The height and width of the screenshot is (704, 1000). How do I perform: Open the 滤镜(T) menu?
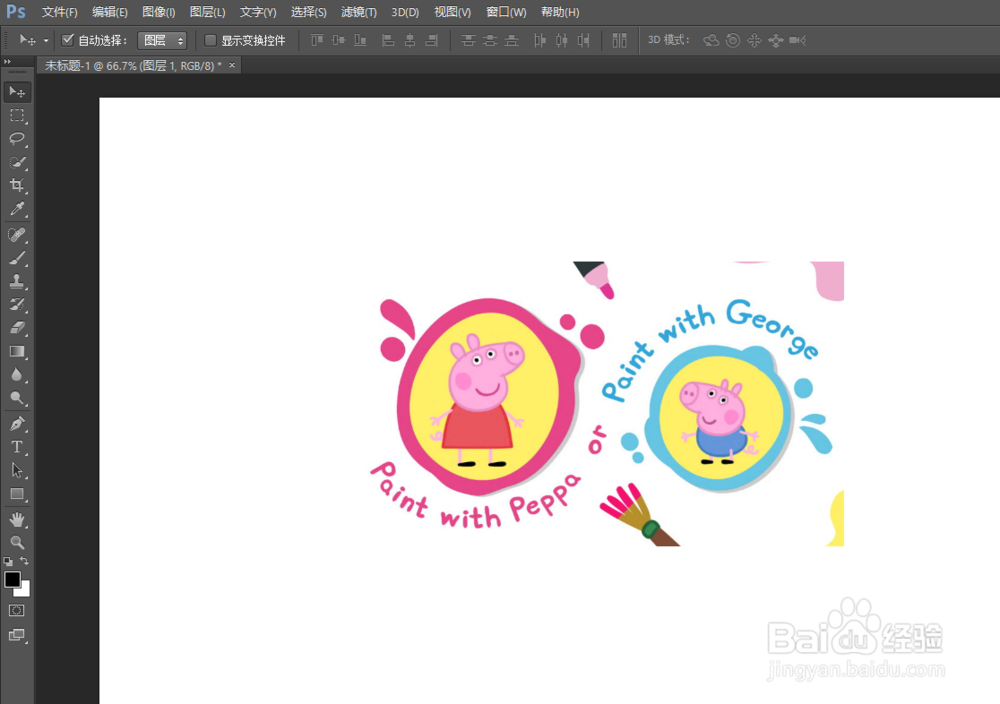point(358,12)
